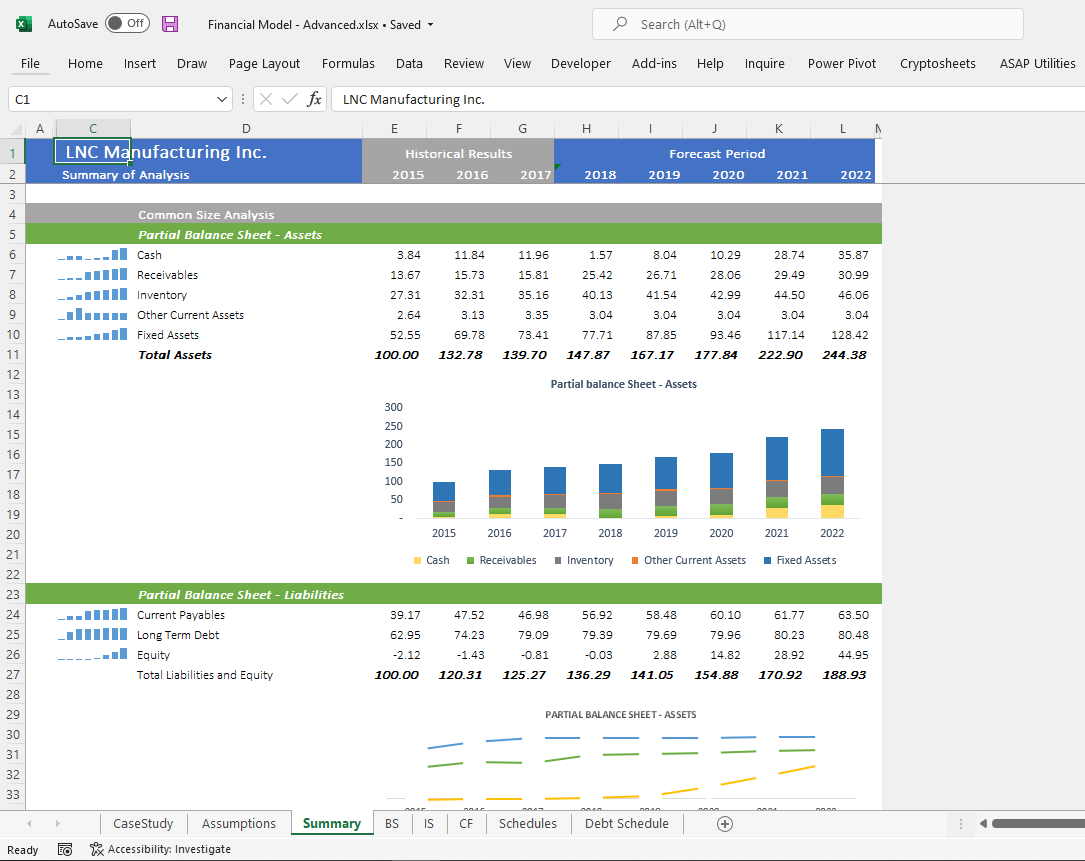Click the Insert Function fx icon
Screen dimensions: 1085x861
[x=314, y=99]
